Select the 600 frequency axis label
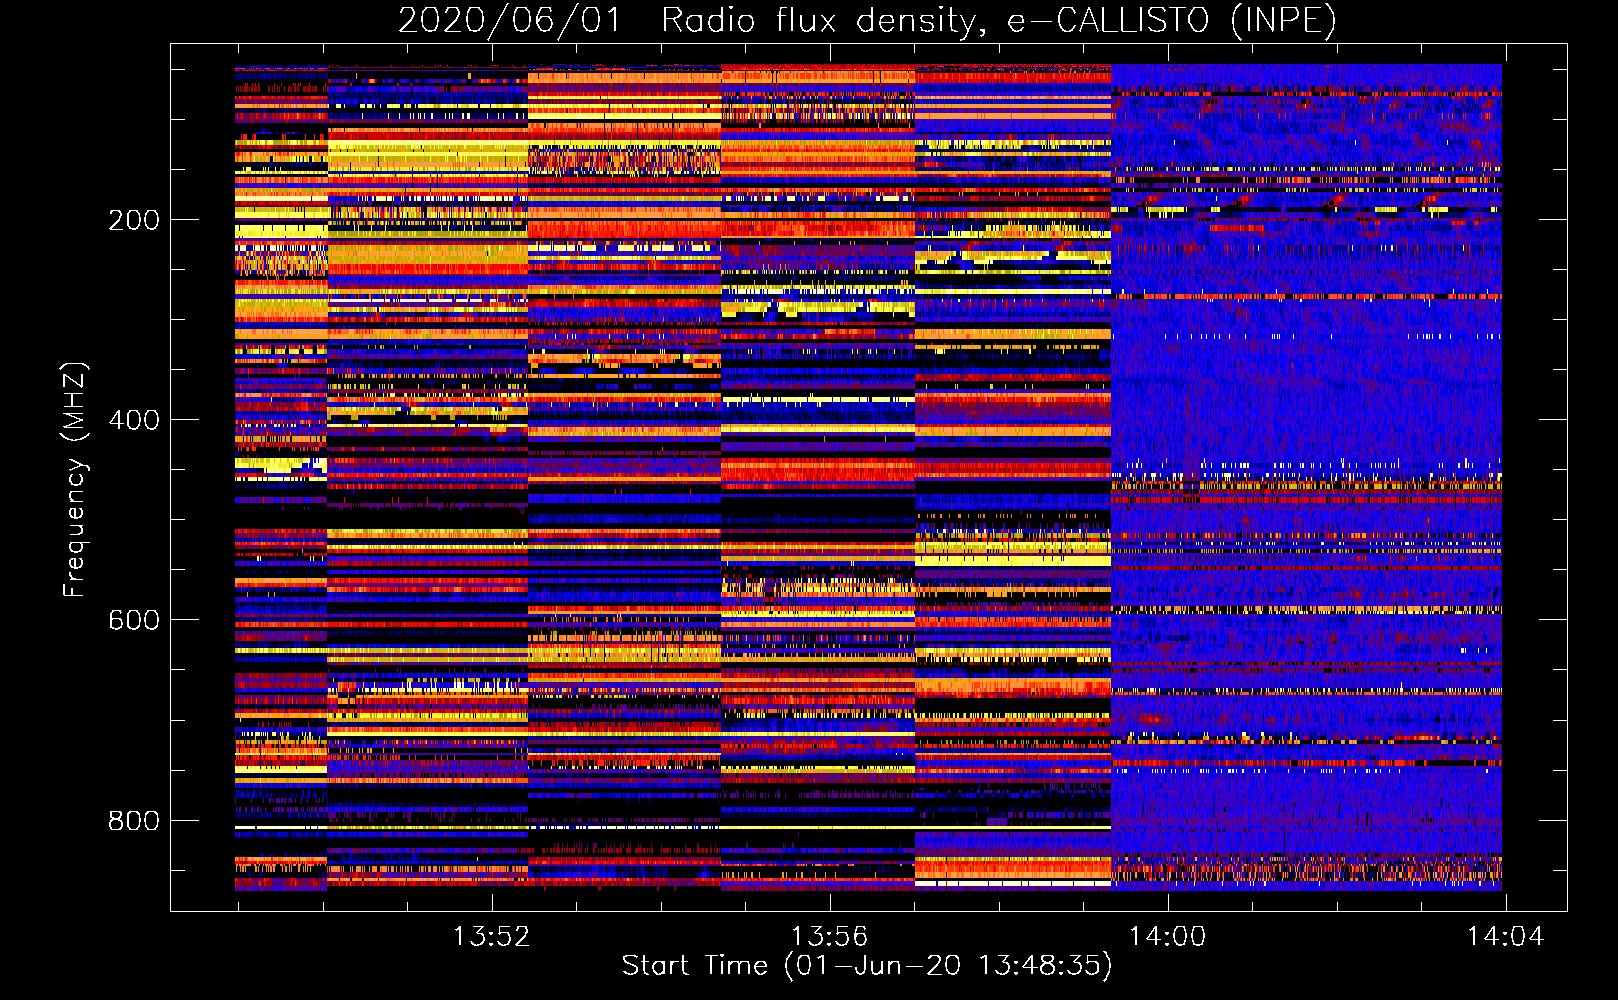1618x1000 pixels. tap(134, 620)
